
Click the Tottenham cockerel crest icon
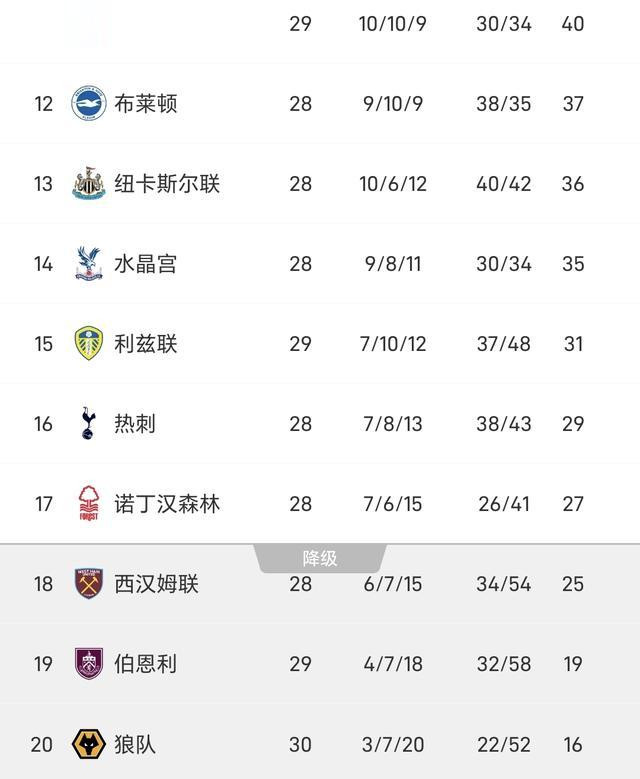pyautogui.click(x=89, y=424)
